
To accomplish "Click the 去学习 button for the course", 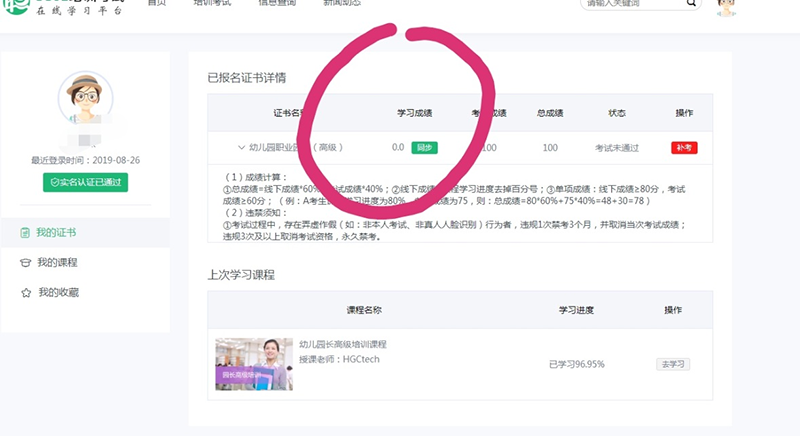I will (673, 364).
